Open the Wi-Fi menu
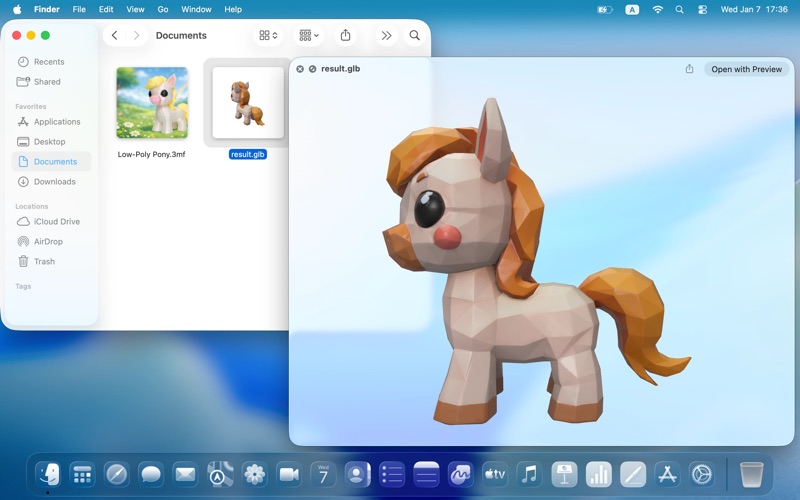Viewport: 800px width, 500px height. (658, 9)
